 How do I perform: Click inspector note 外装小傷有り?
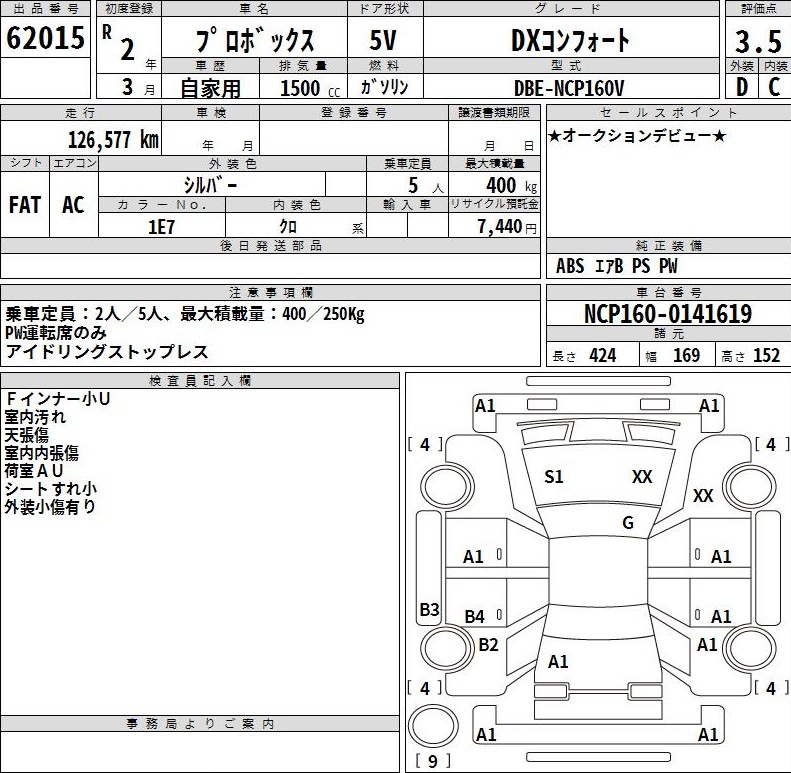[50, 507]
